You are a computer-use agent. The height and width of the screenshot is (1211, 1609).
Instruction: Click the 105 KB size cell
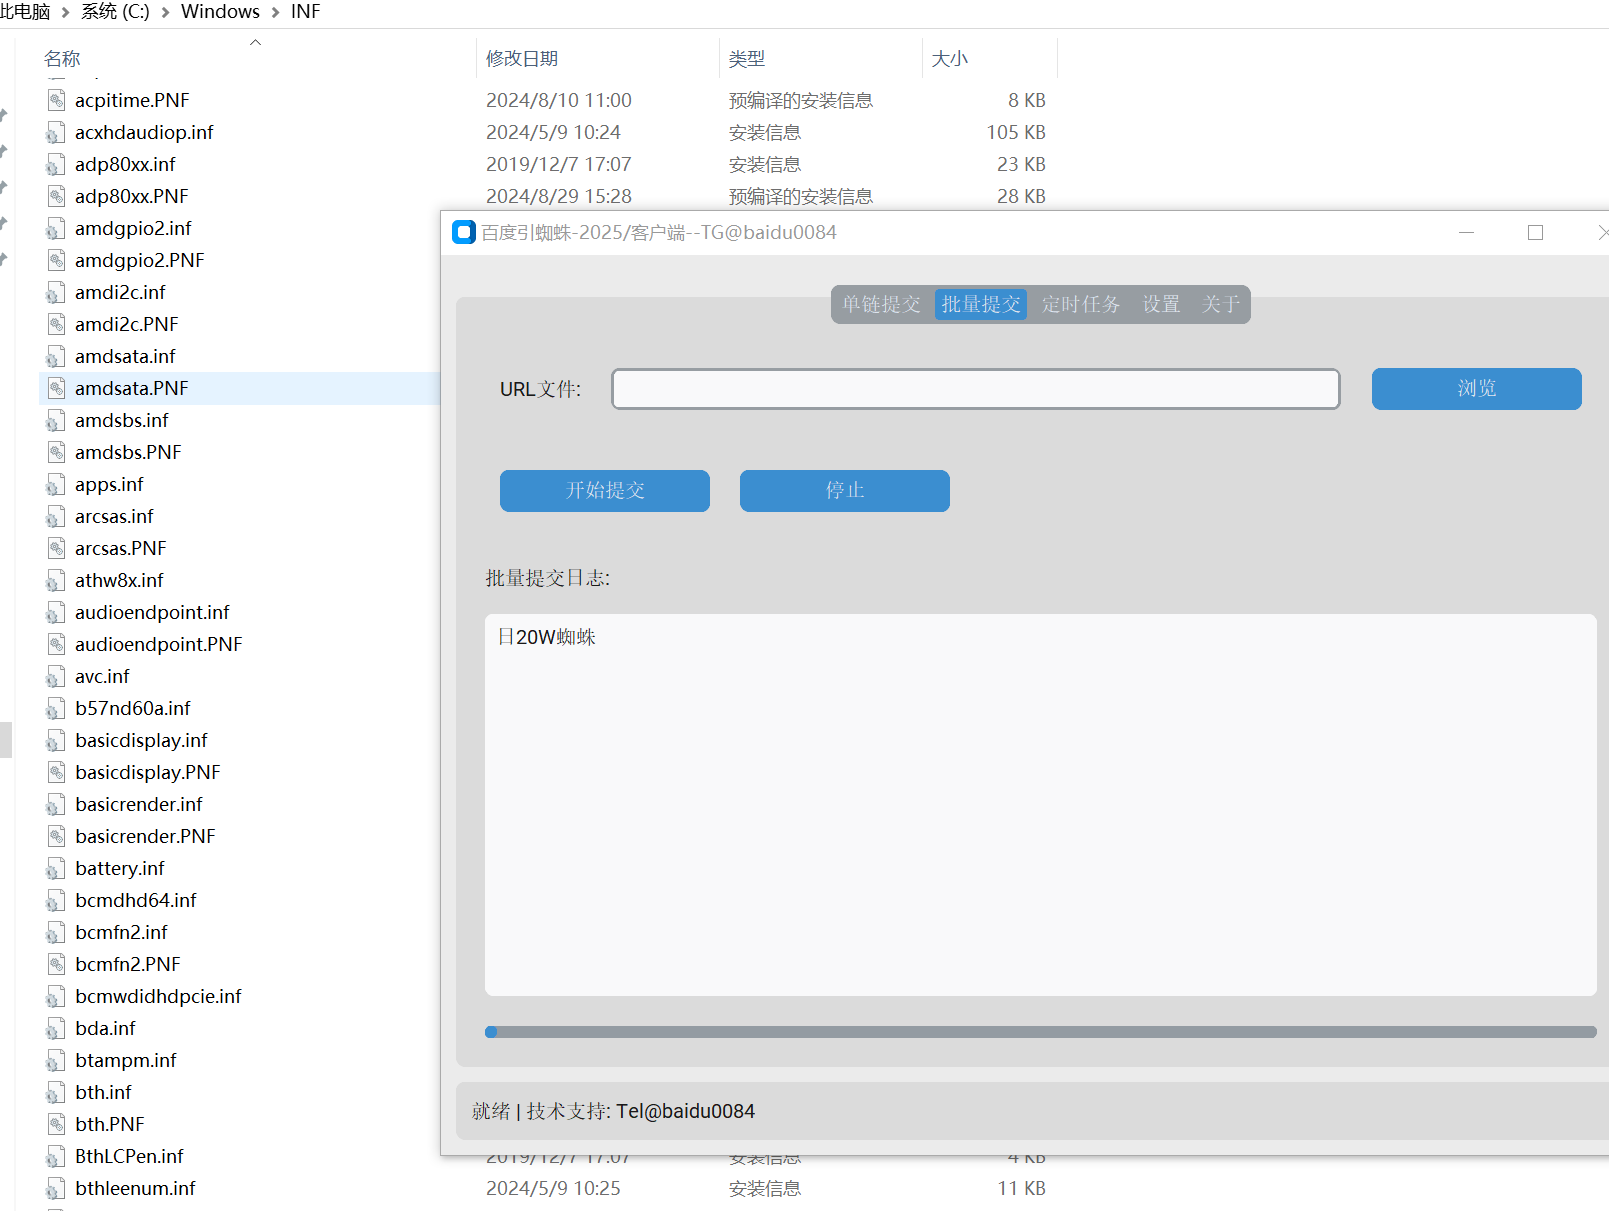[x=1016, y=132]
